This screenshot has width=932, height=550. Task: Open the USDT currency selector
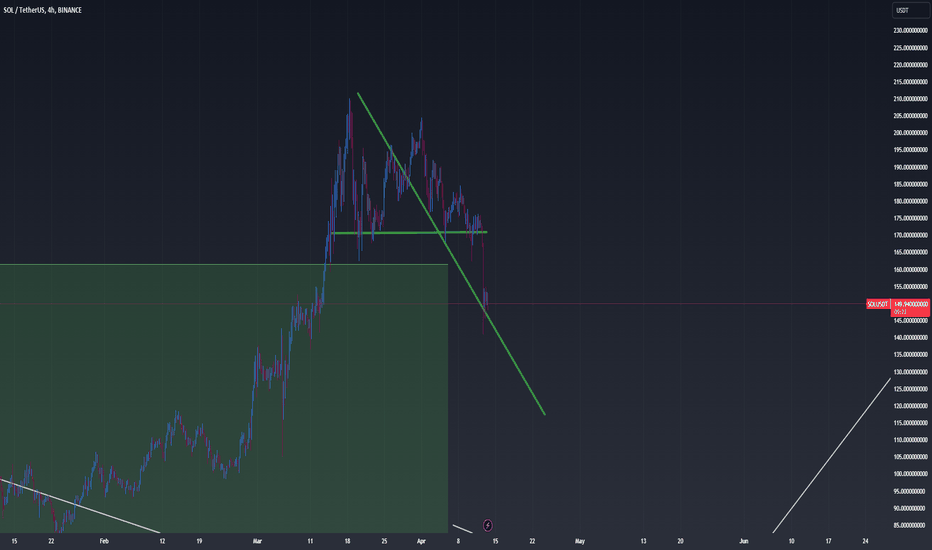(x=910, y=10)
